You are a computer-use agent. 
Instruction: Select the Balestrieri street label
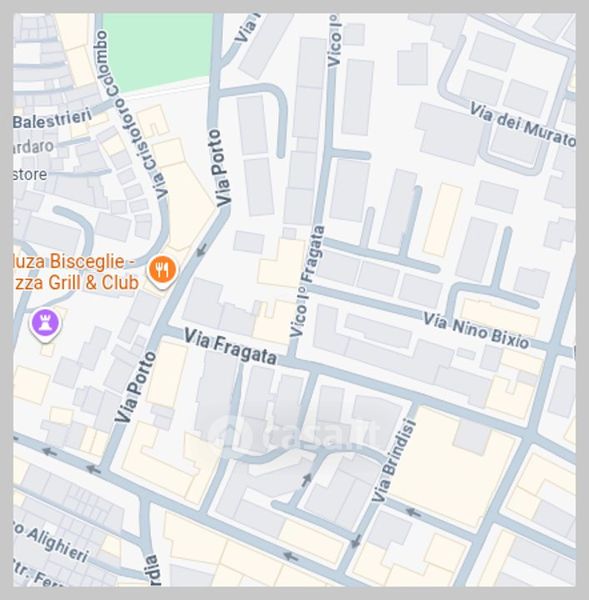coord(52,119)
